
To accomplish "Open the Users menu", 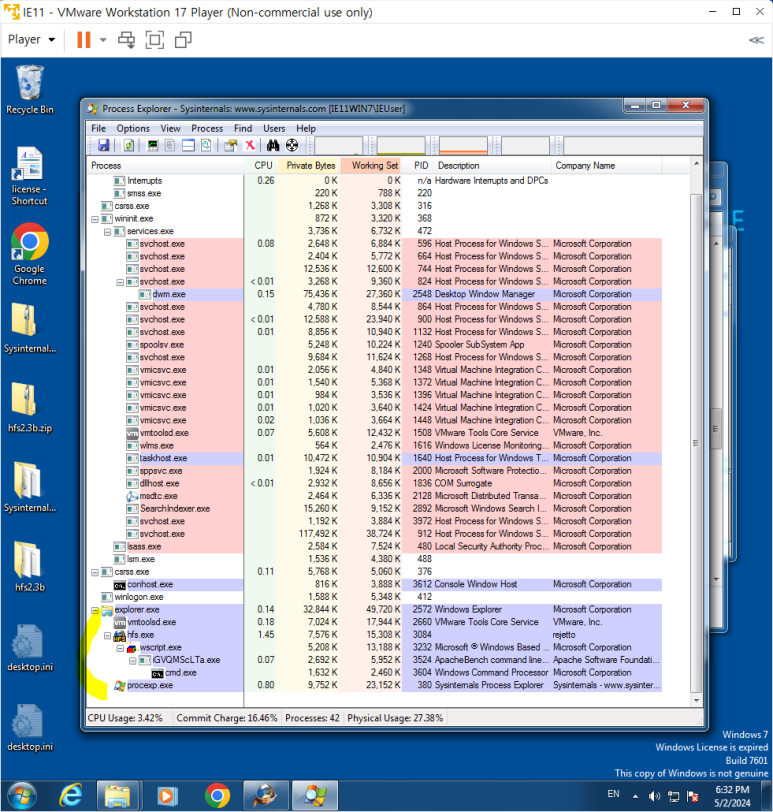I will tap(274, 128).
